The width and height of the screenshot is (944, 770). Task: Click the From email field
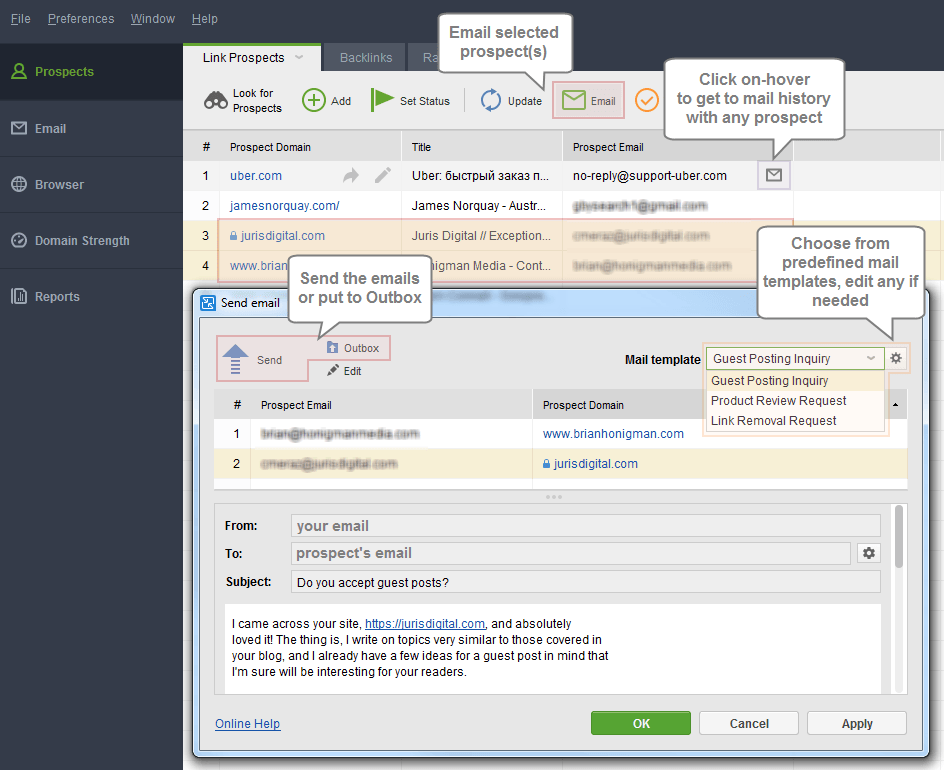[585, 526]
